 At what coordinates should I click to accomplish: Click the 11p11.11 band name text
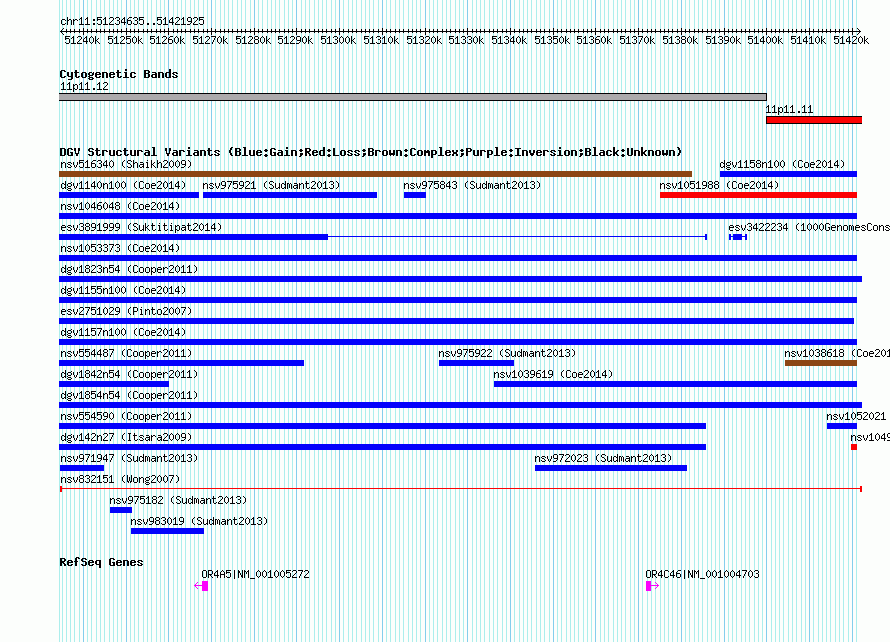coord(789,110)
